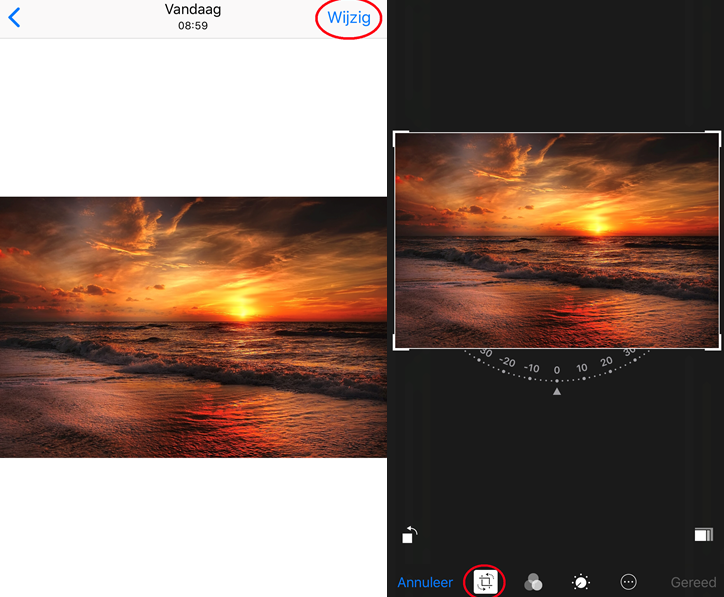Click the top-right crop corner handle
Viewport: 724px width, 597px height.
(715, 137)
